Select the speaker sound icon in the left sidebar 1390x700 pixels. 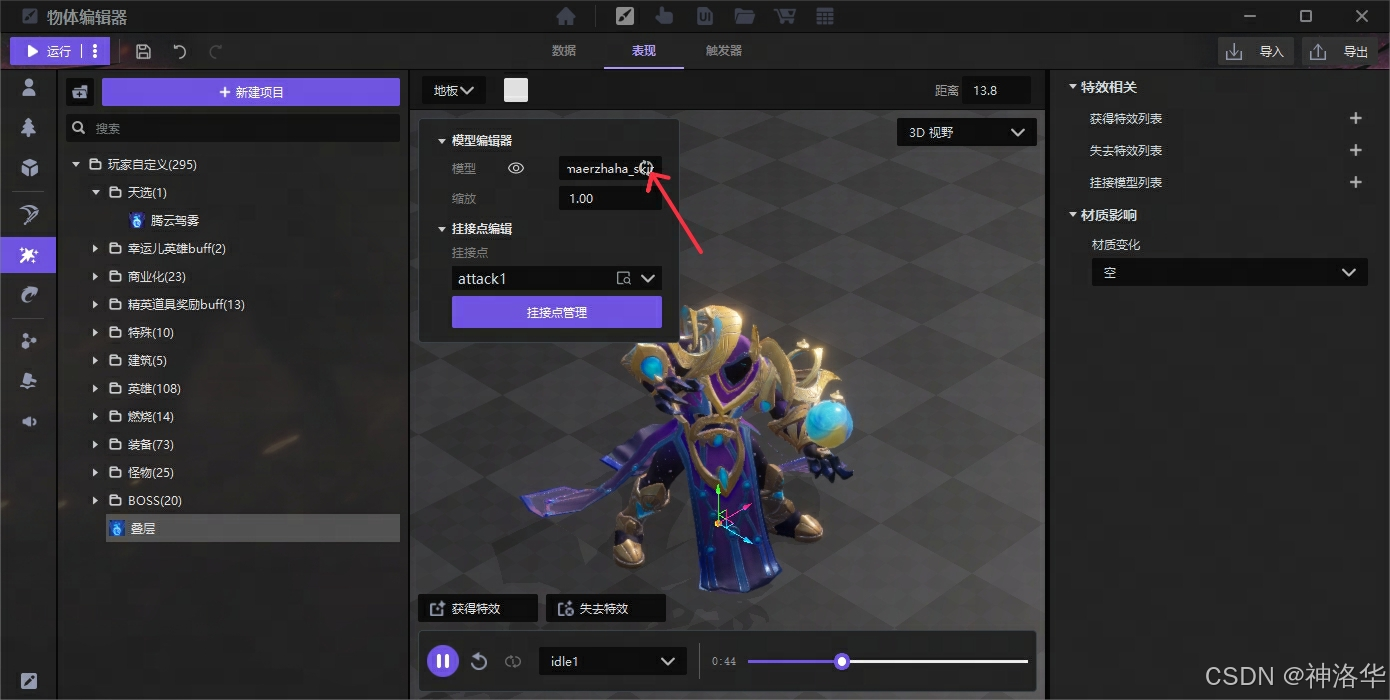pos(29,421)
